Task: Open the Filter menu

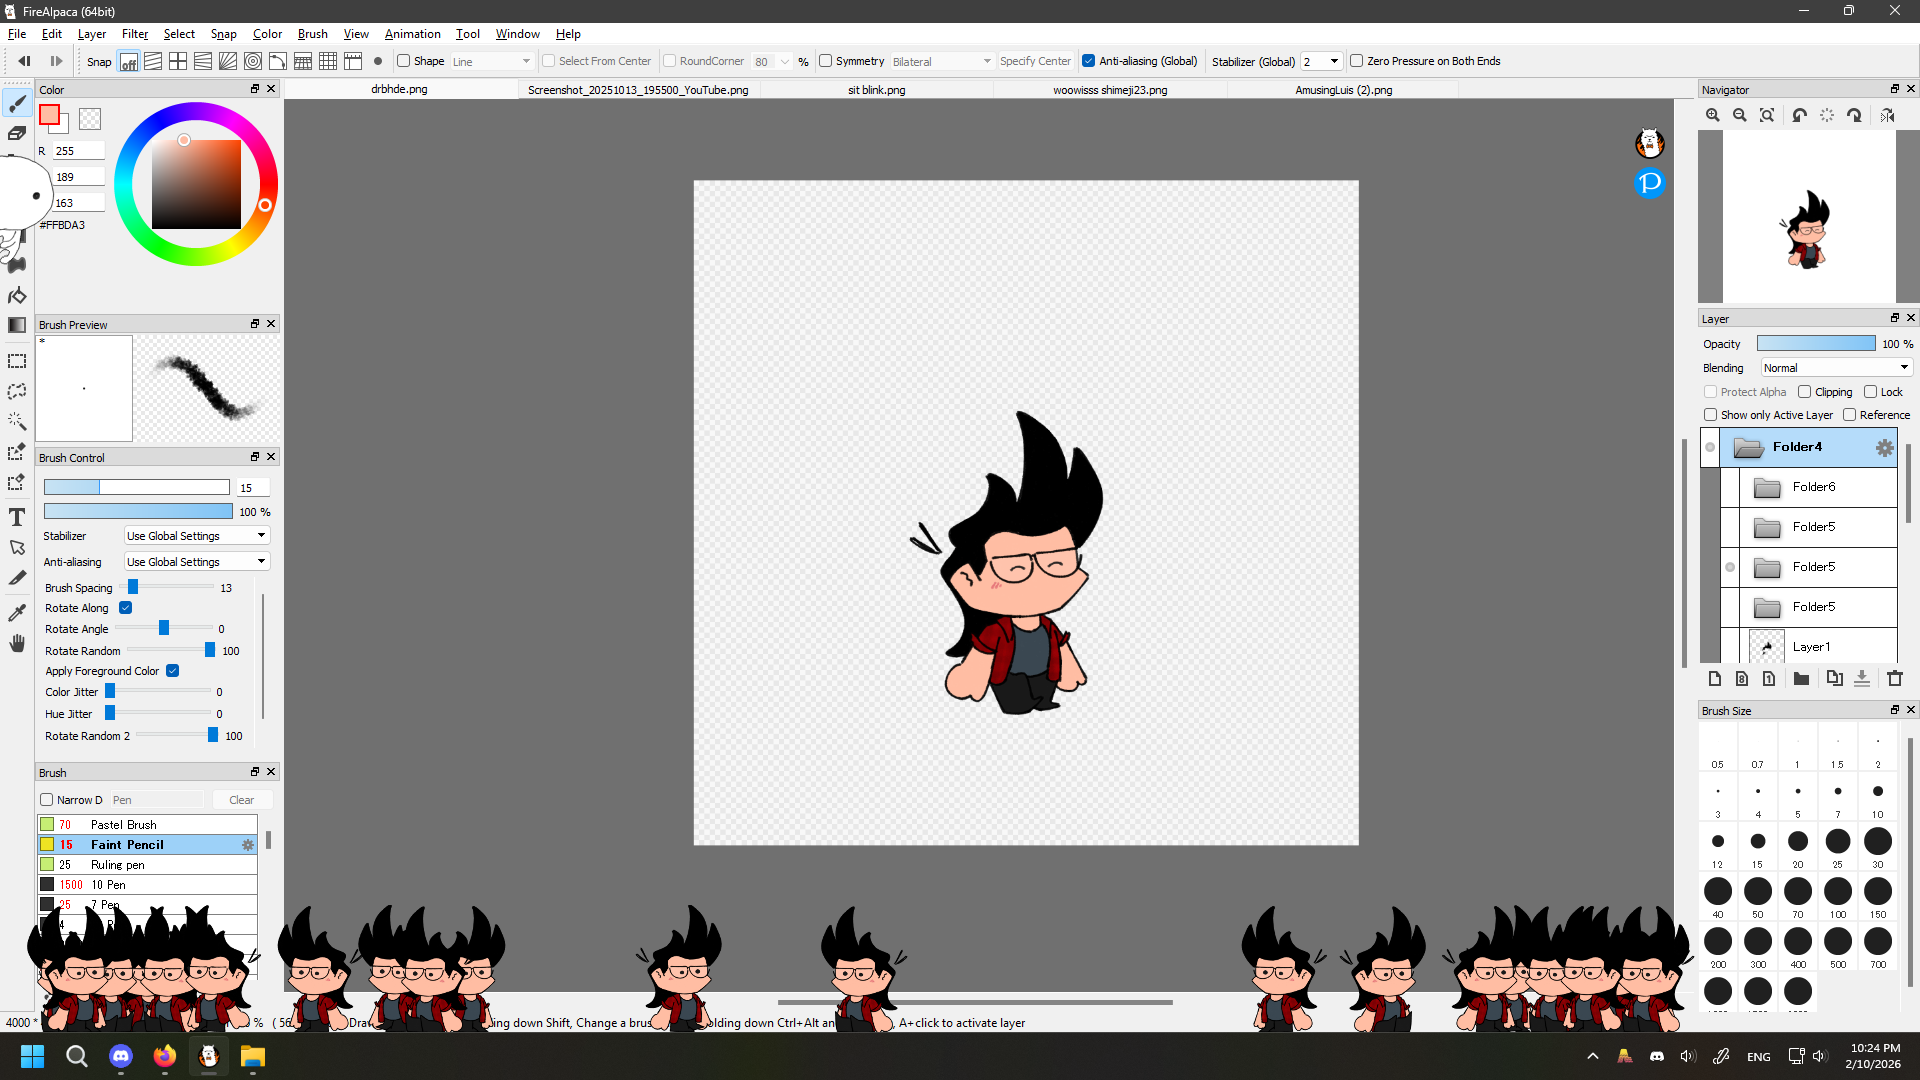Action: click(134, 34)
